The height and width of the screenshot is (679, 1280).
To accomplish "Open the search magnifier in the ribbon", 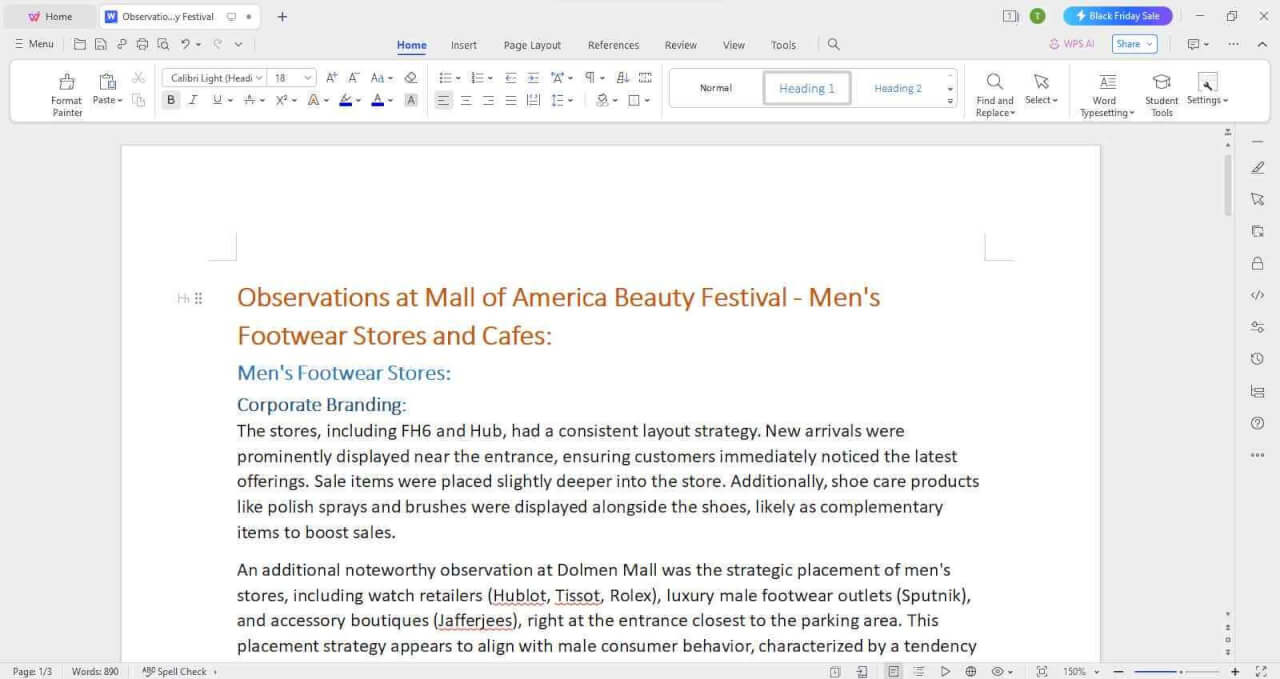I will pos(833,44).
